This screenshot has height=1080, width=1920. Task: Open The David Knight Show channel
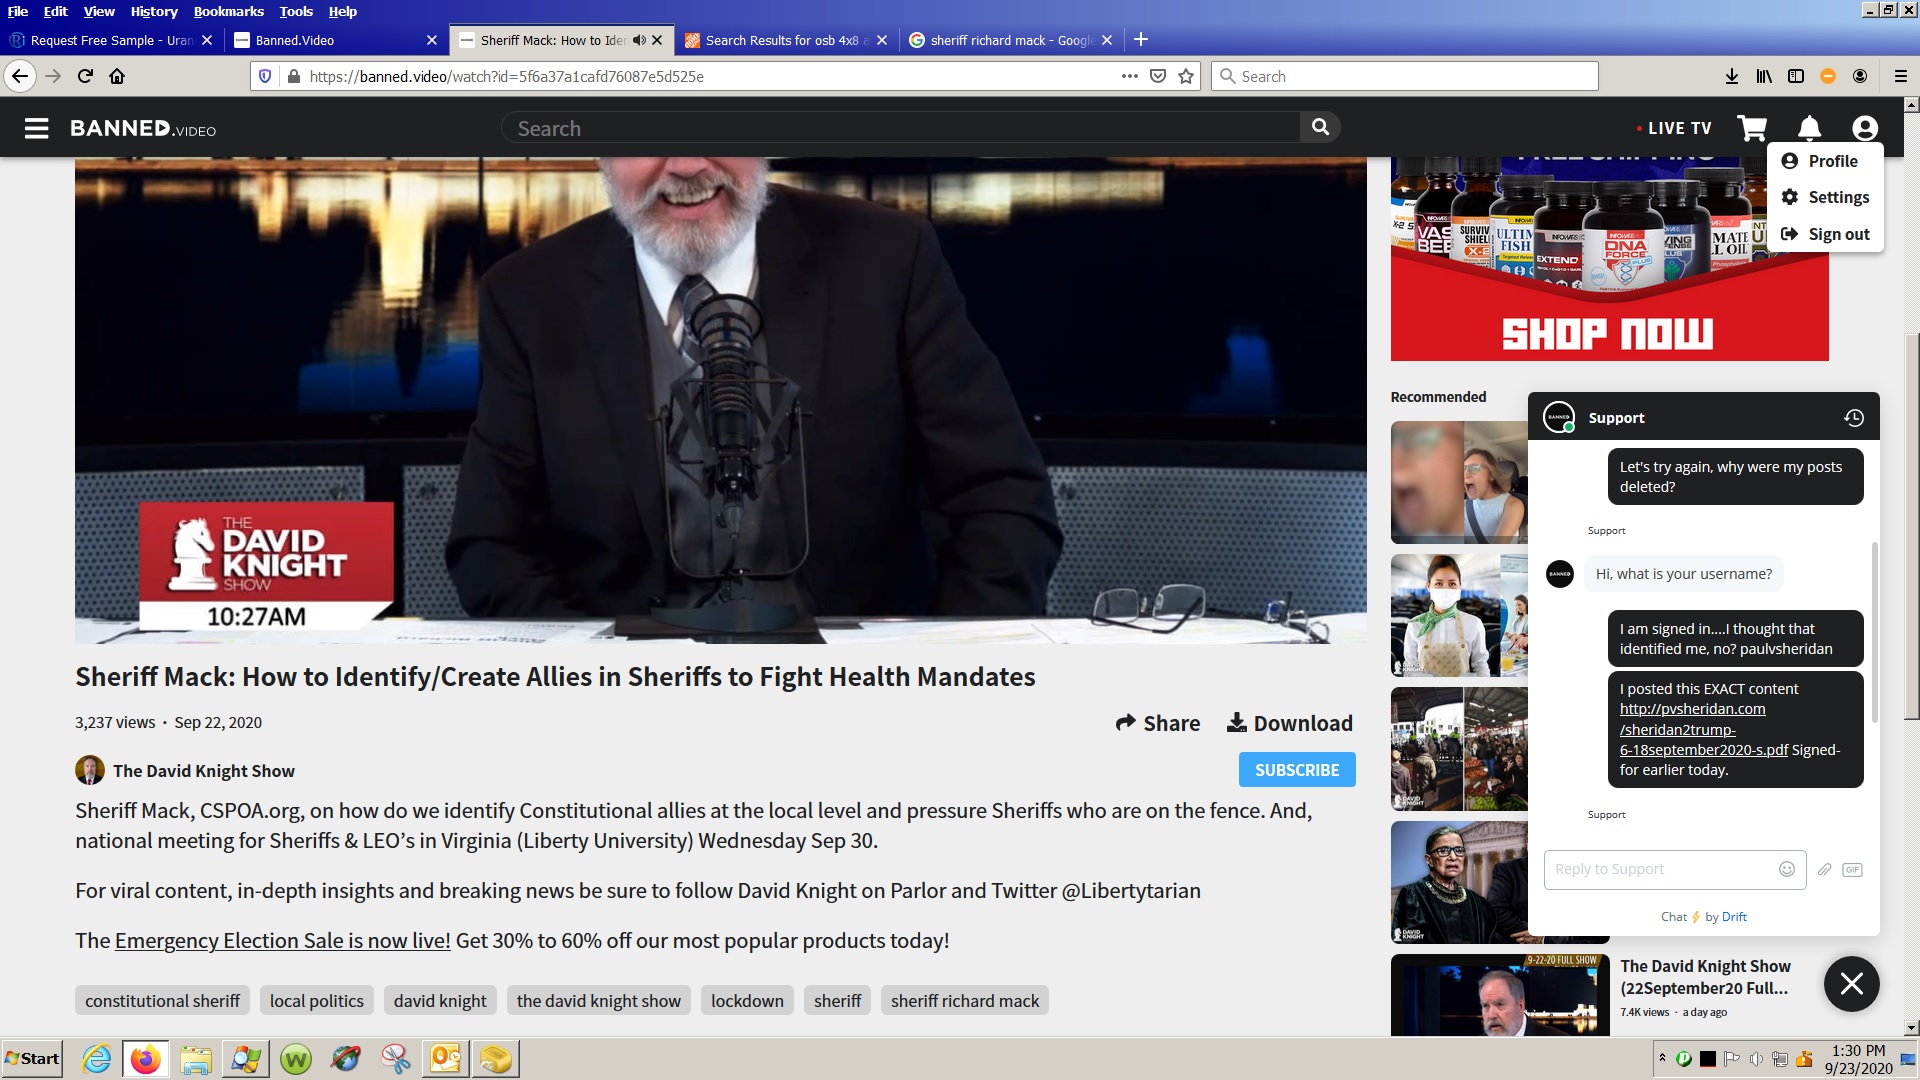[204, 771]
